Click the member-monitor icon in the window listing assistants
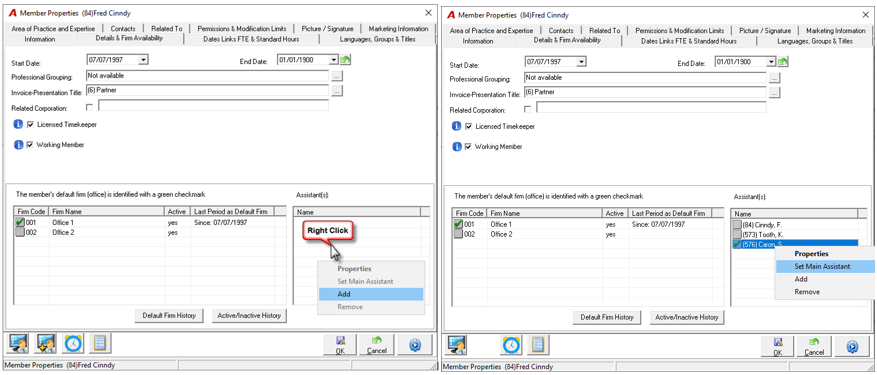 click(458, 345)
